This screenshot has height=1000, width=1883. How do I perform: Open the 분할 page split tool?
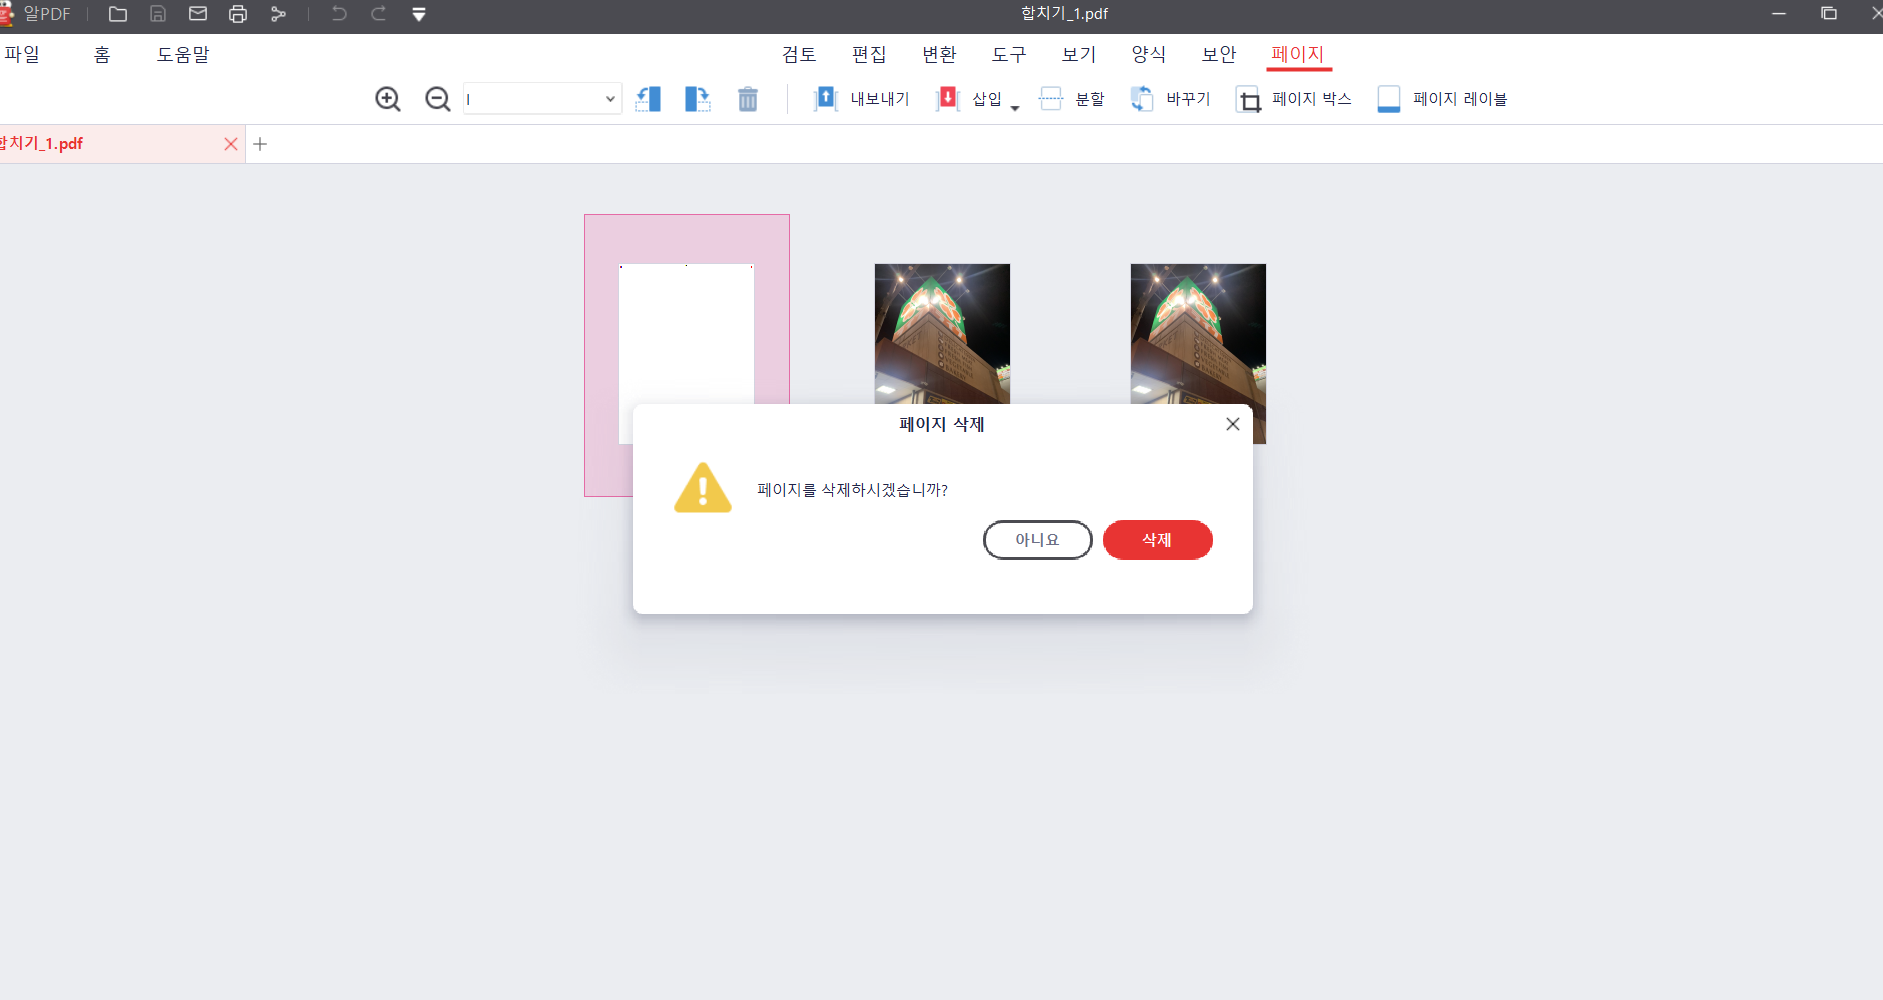coord(1072,98)
